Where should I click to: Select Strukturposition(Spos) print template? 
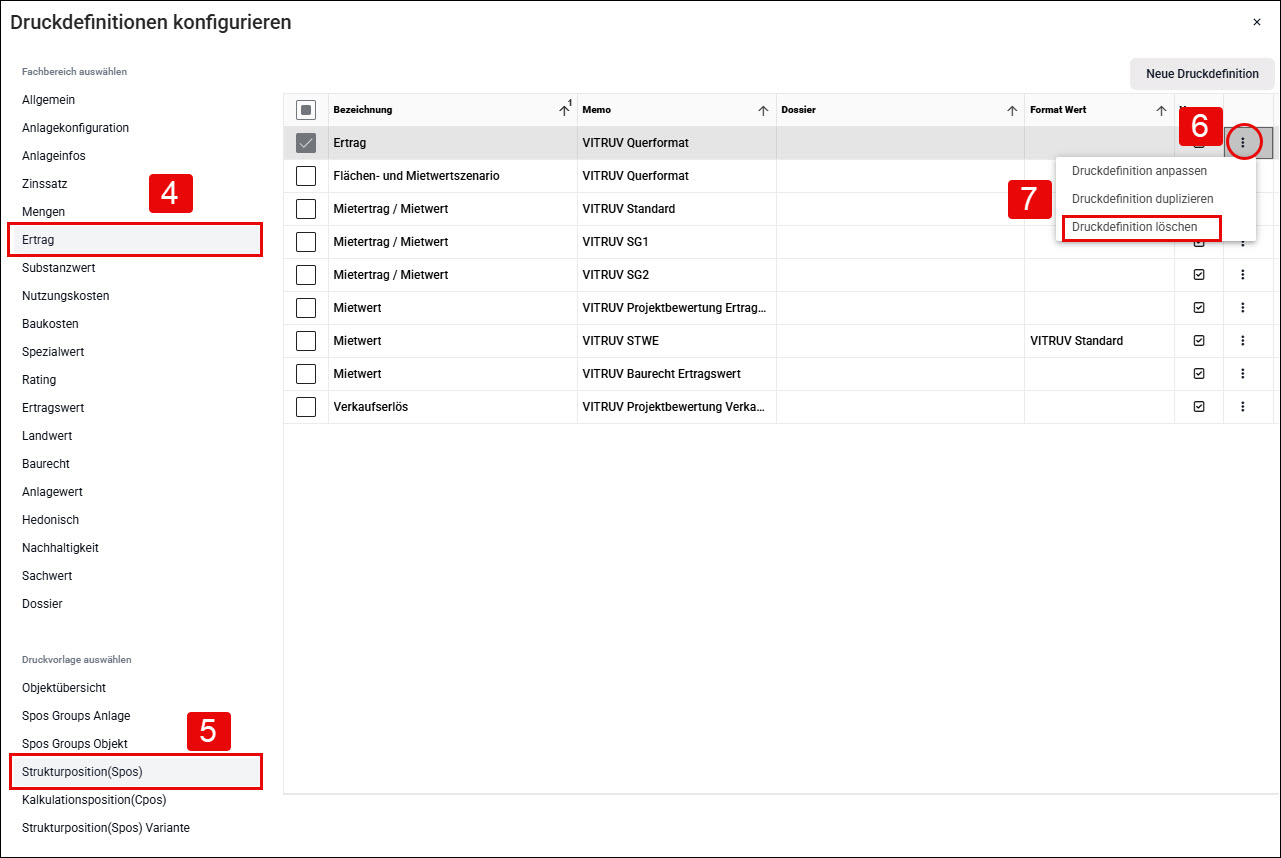(x=135, y=772)
